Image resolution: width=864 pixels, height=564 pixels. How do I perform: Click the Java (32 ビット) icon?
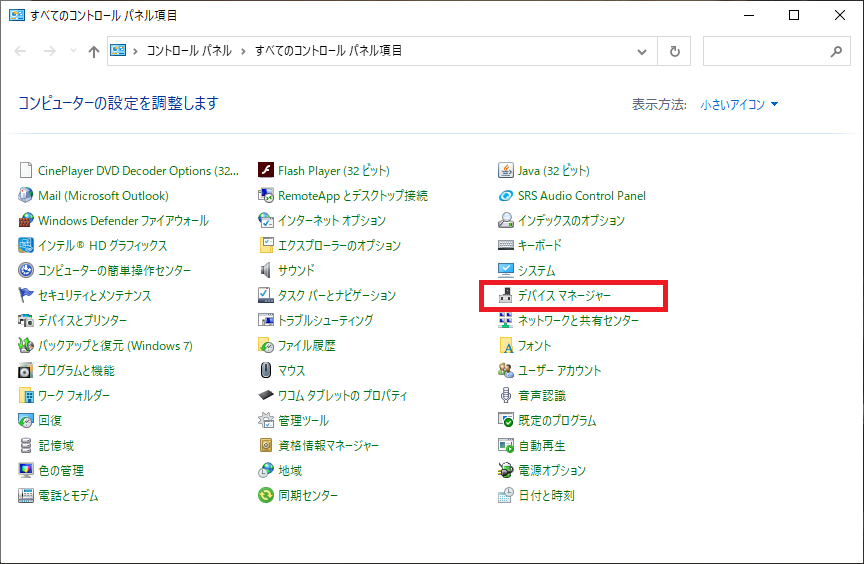506,171
